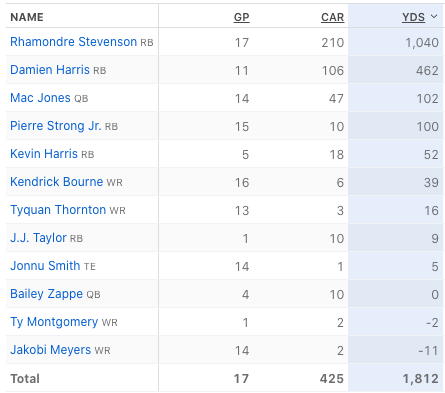The width and height of the screenshot is (445, 393).
Task: Select the Mac Jones link
Action: (40, 98)
